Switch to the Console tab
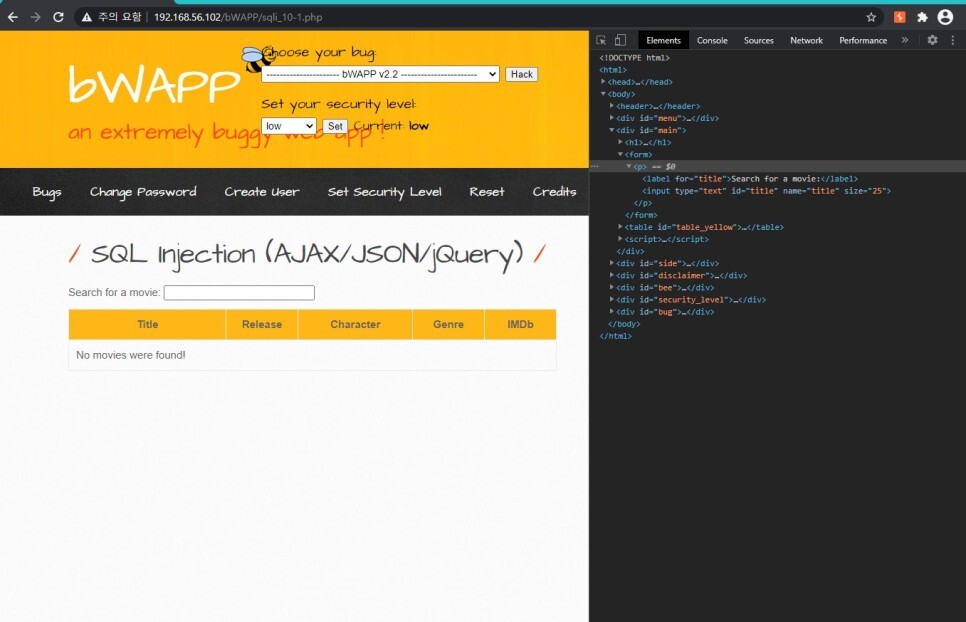 pyautogui.click(x=712, y=40)
